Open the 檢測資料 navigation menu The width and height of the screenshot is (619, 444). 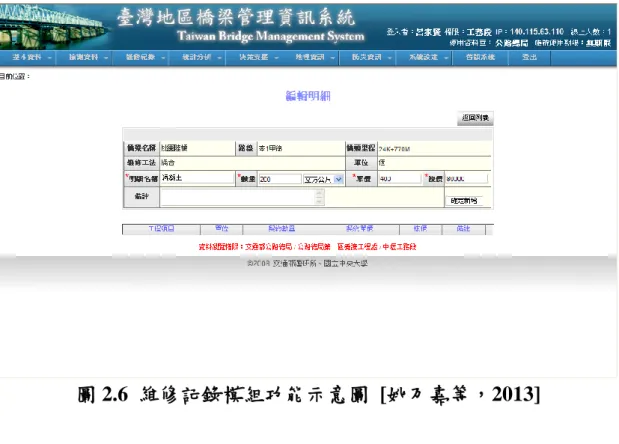point(84,57)
